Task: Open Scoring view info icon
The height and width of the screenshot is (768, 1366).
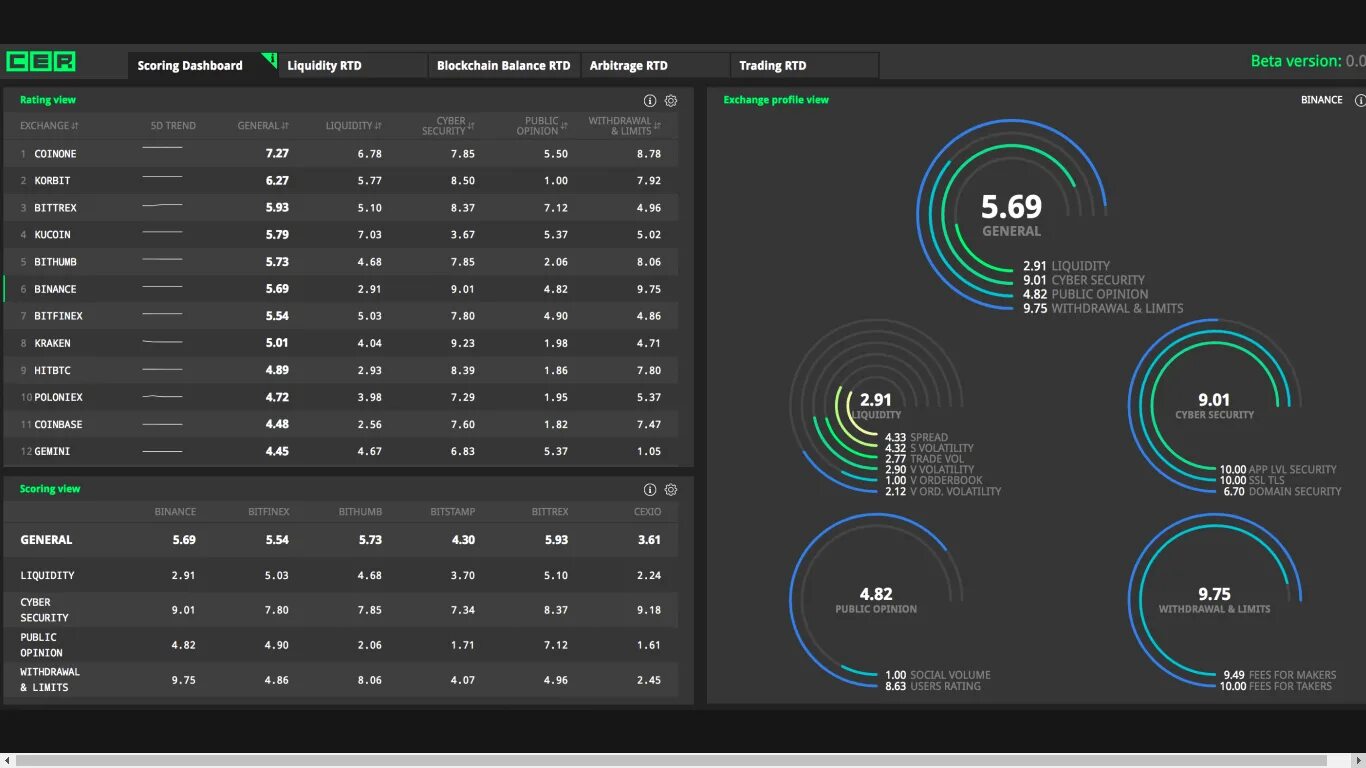Action: [650, 490]
